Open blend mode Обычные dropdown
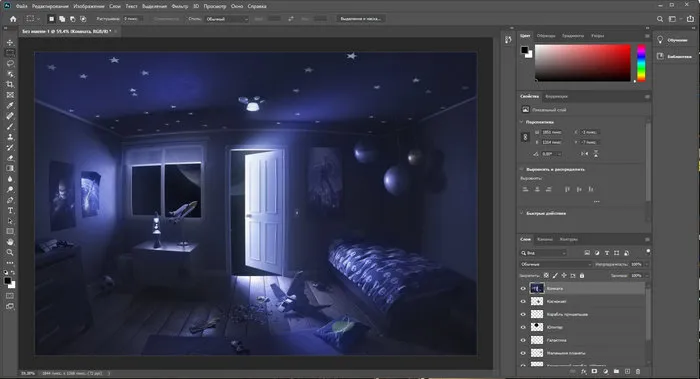The width and height of the screenshot is (700, 379). point(556,264)
